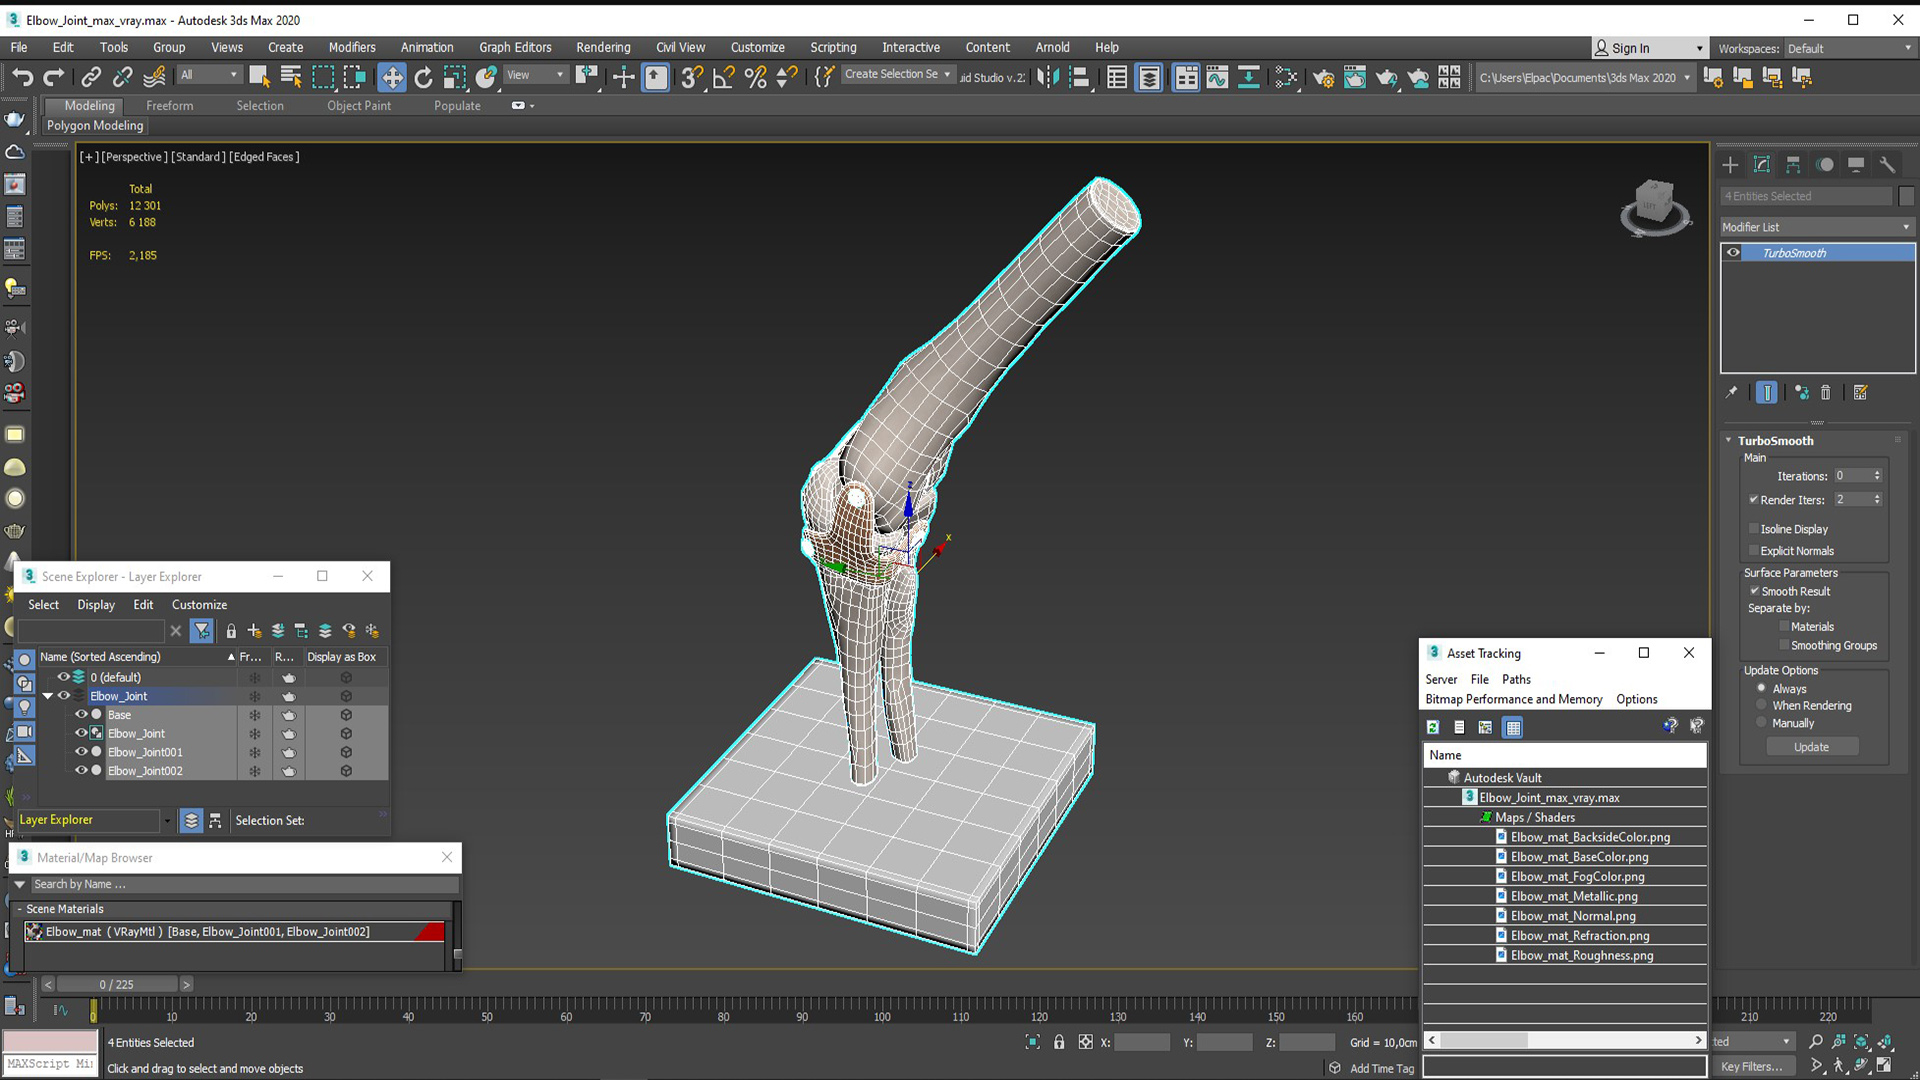Enable Separate by Smoothing Groups checkbox
Image resolution: width=1920 pixels, height=1080 pixels.
[x=1784, y=646]
